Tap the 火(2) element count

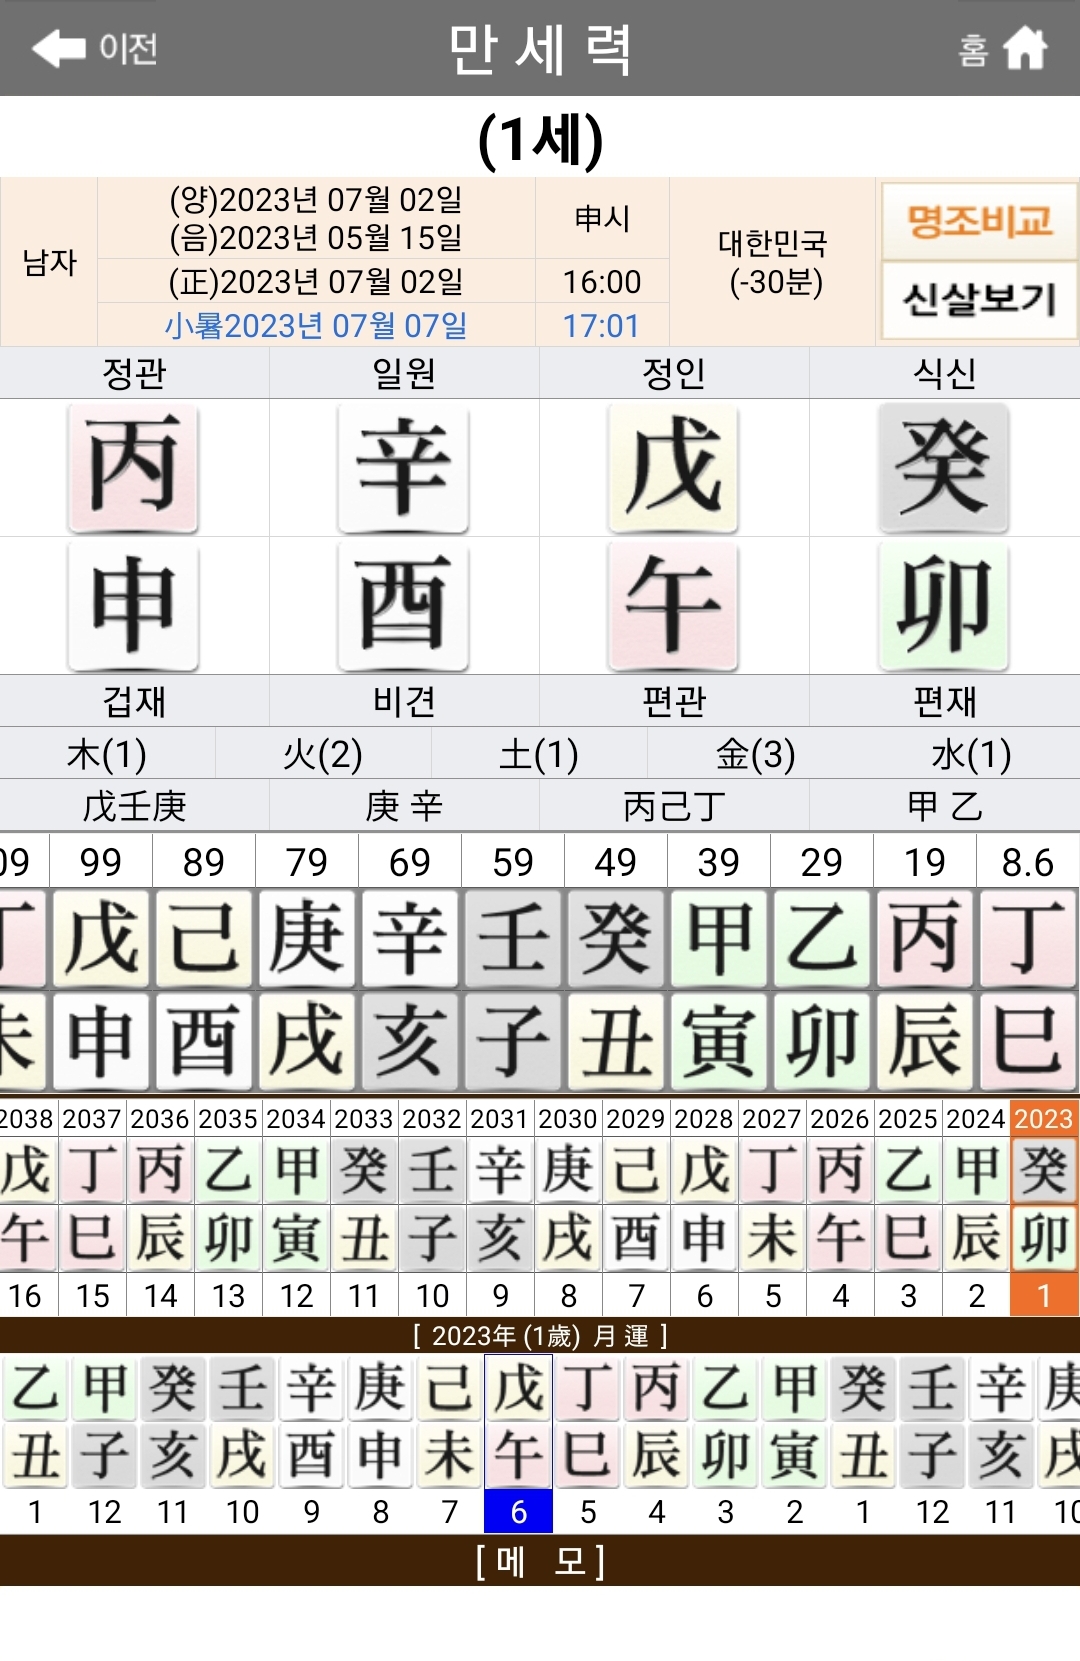323,754
